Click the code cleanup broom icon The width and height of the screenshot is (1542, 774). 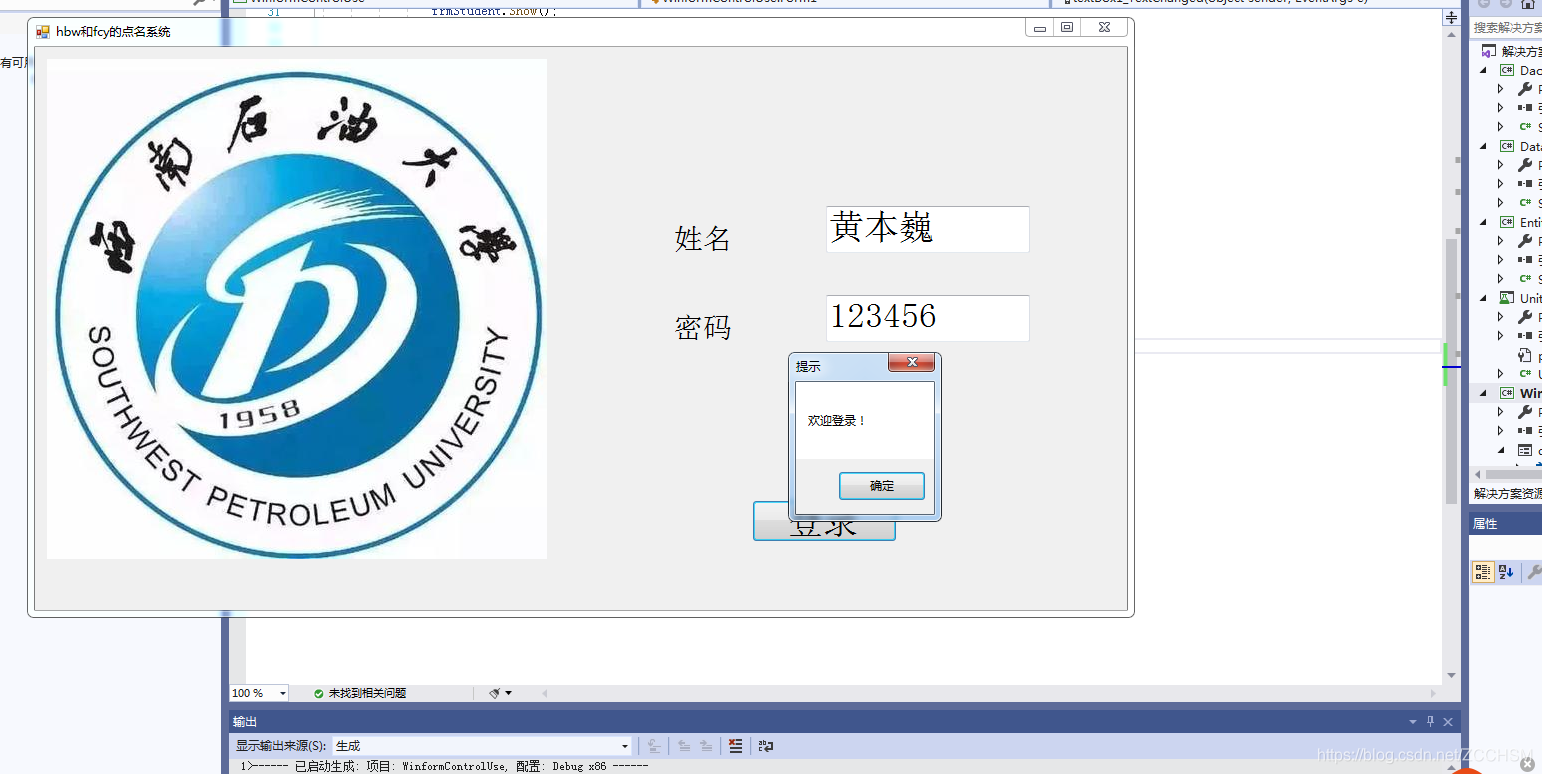(x=495, y=693)
